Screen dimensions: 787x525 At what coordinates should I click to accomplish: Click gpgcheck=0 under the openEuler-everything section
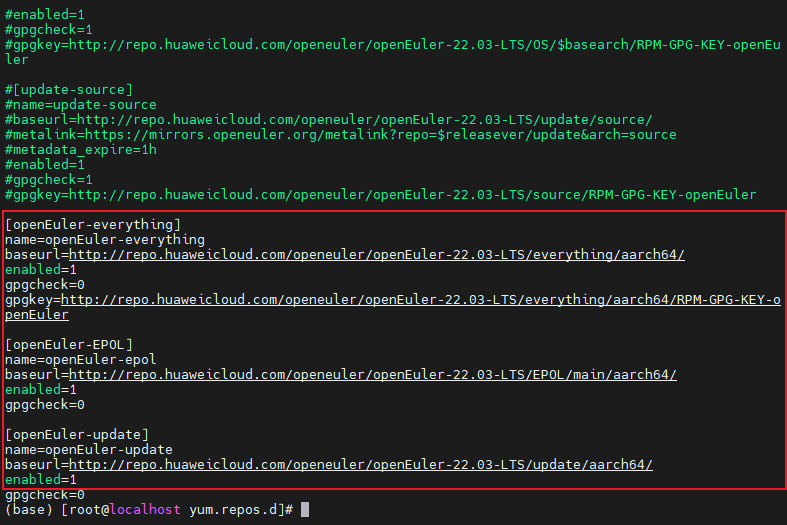pos(45,285)
